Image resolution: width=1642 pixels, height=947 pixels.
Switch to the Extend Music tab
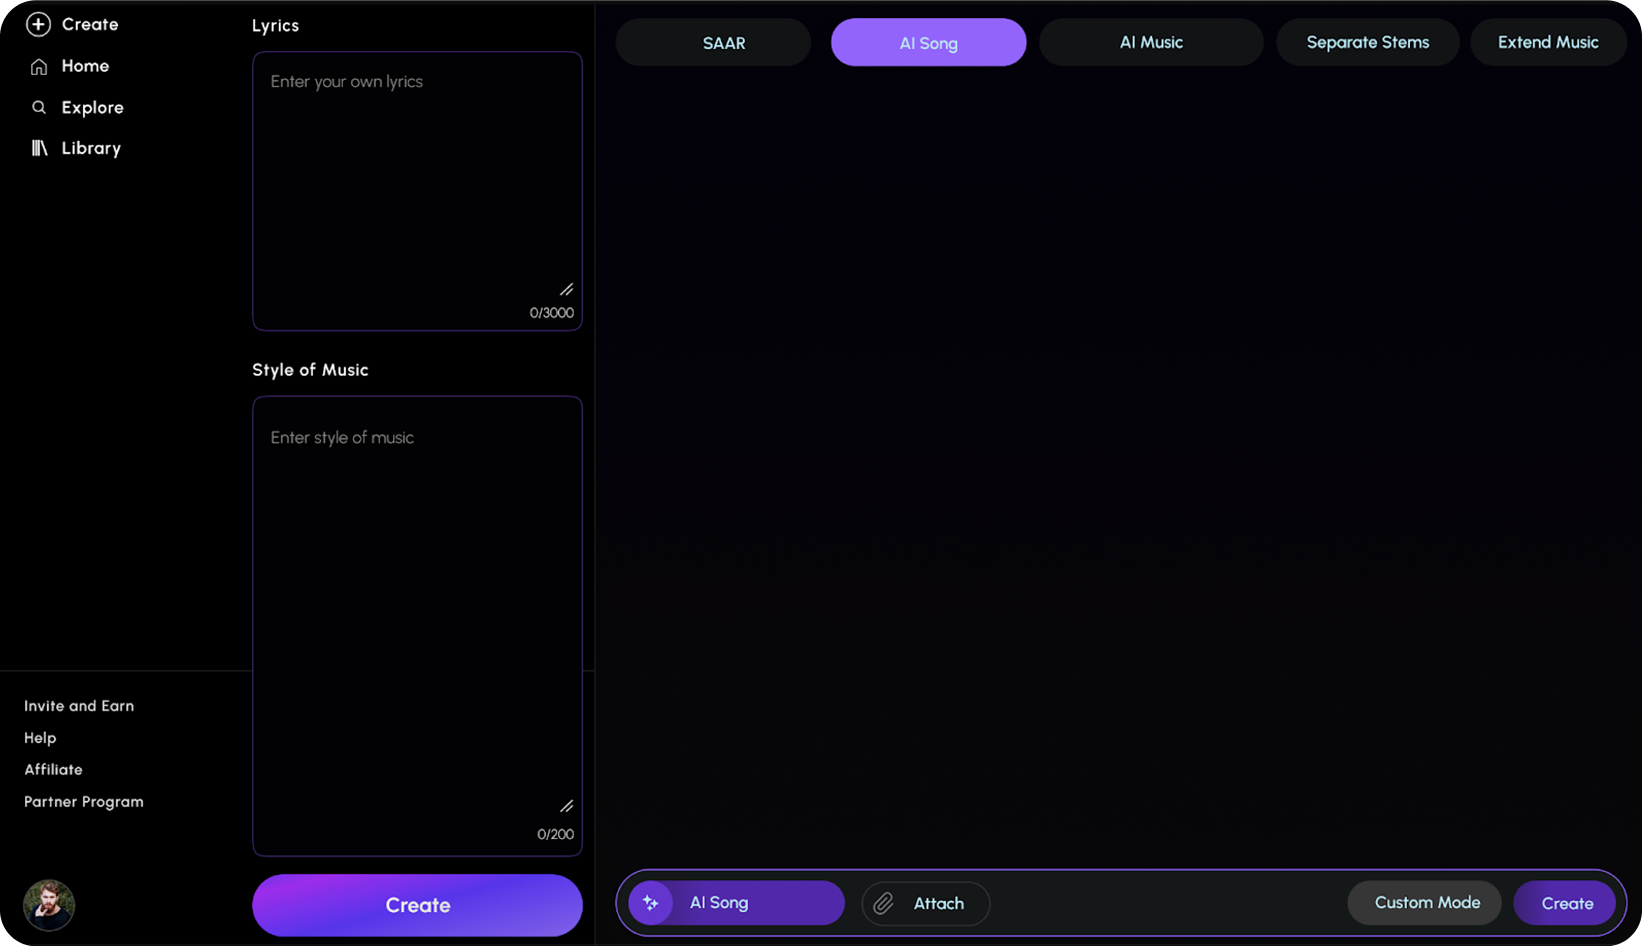coord(1547,42)
